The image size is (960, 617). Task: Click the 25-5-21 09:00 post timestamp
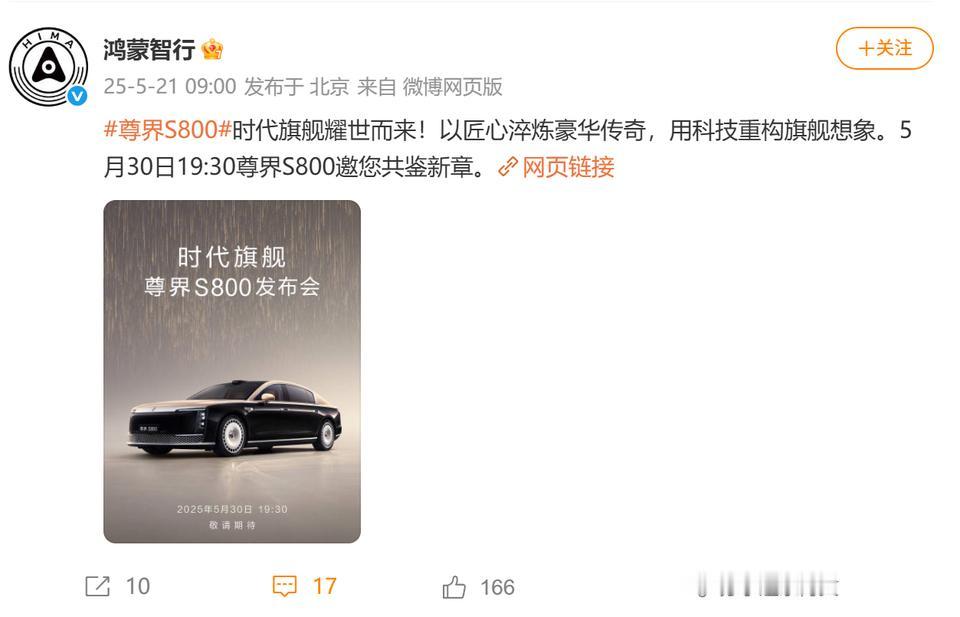pos(170,86)
